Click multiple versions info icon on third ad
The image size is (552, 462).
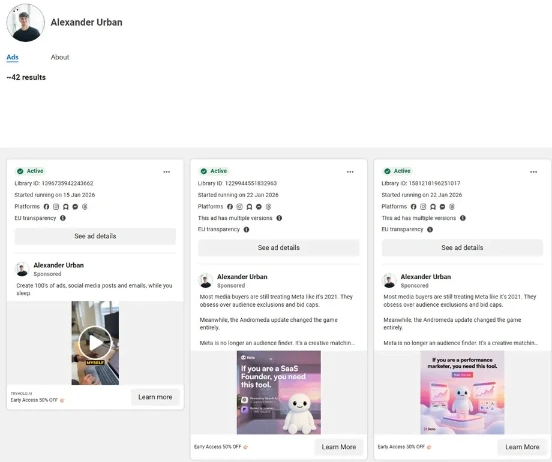463,218
